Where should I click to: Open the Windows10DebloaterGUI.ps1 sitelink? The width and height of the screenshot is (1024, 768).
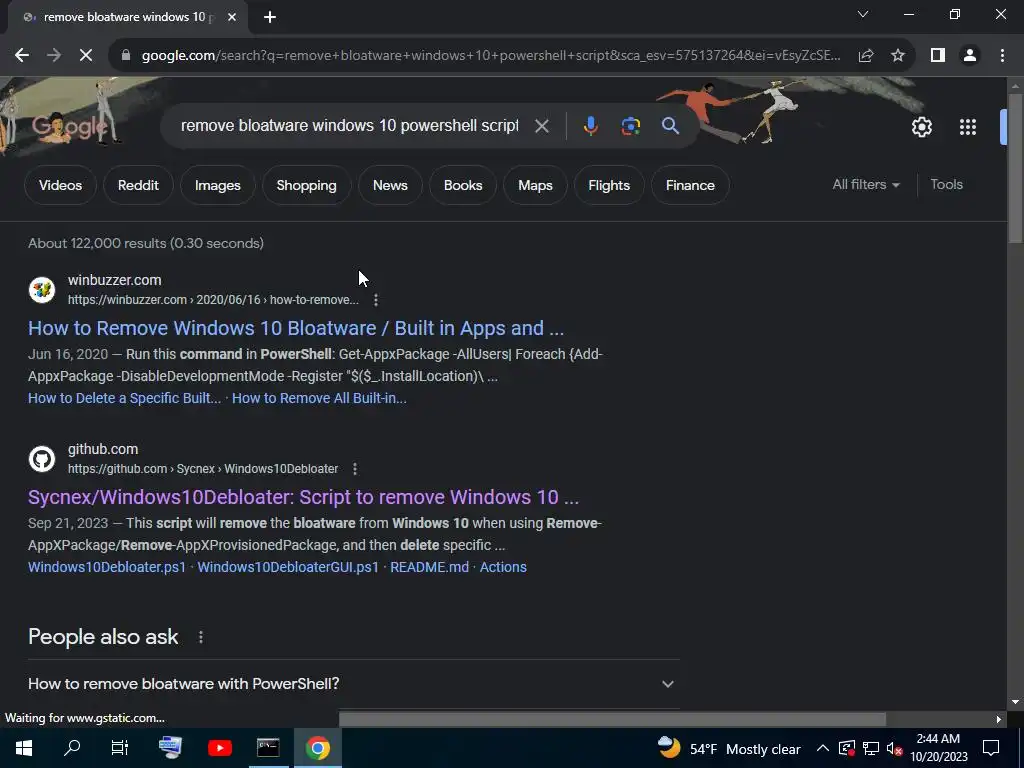click(288, 567)
